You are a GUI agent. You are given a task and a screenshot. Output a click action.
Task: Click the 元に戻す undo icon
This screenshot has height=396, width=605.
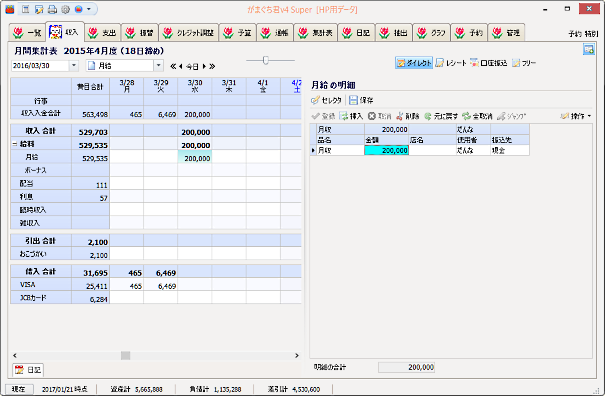(428, 116)
